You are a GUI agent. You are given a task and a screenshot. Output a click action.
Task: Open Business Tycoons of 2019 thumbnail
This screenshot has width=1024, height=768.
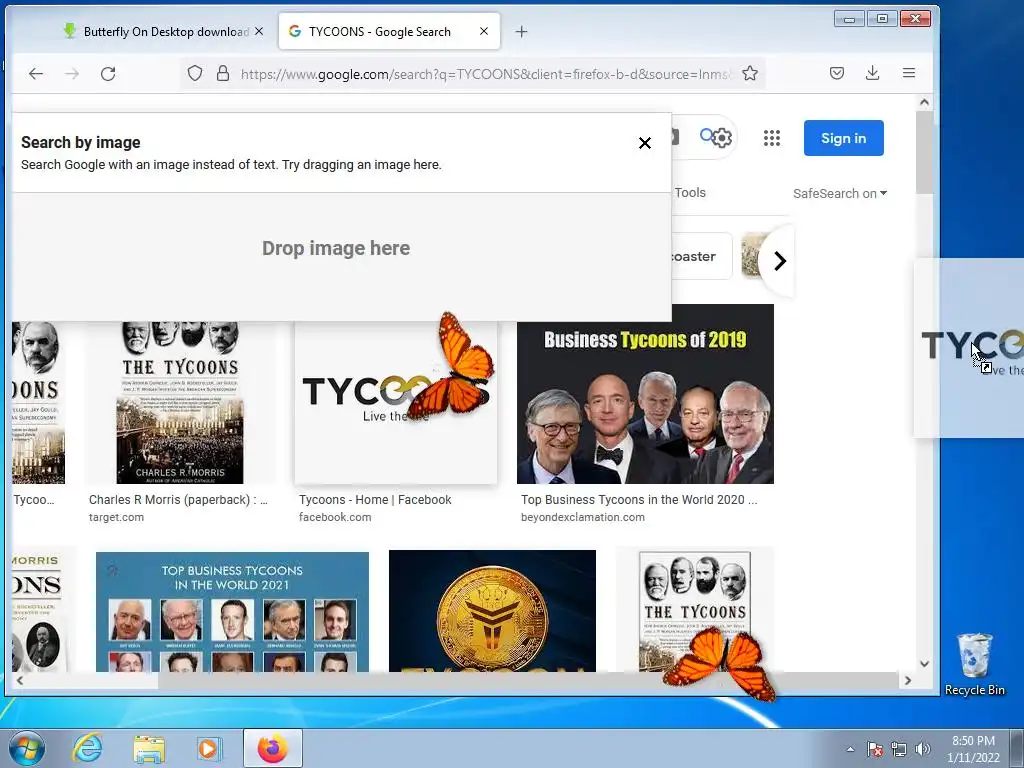[645, 394]
